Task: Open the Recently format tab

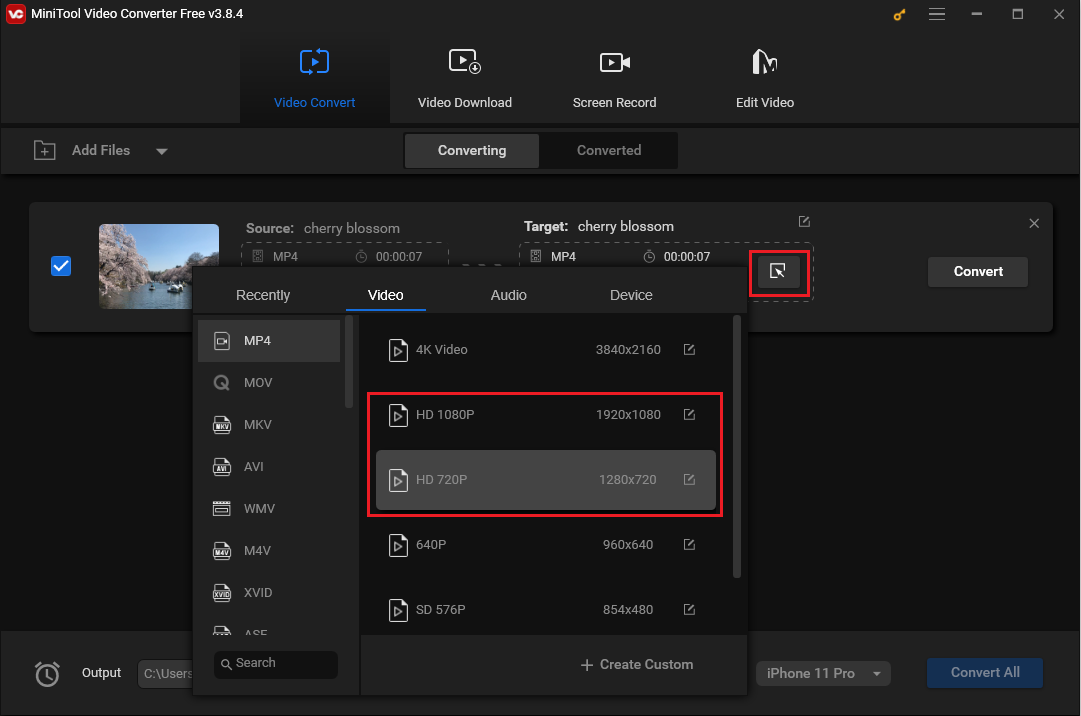Action: click(x=263, y=295)
